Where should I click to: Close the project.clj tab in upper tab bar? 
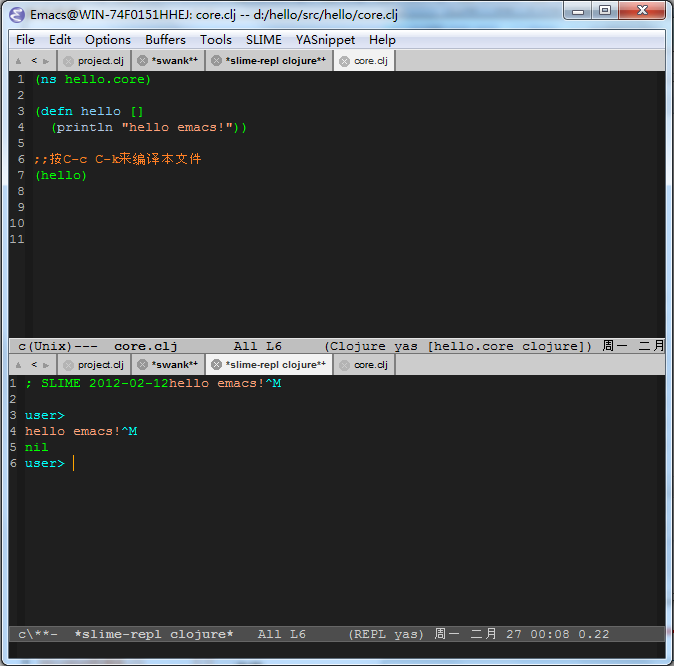pos(68,61)
